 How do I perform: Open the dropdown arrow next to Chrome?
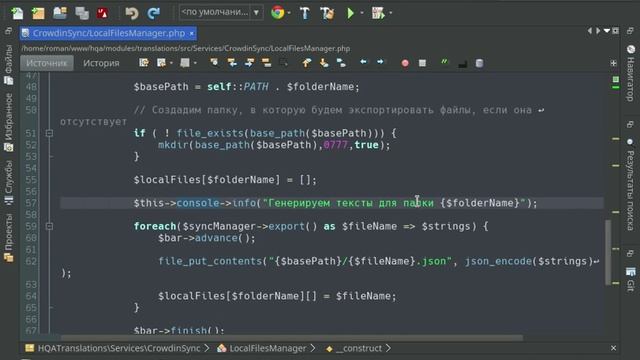click(289, 13)
